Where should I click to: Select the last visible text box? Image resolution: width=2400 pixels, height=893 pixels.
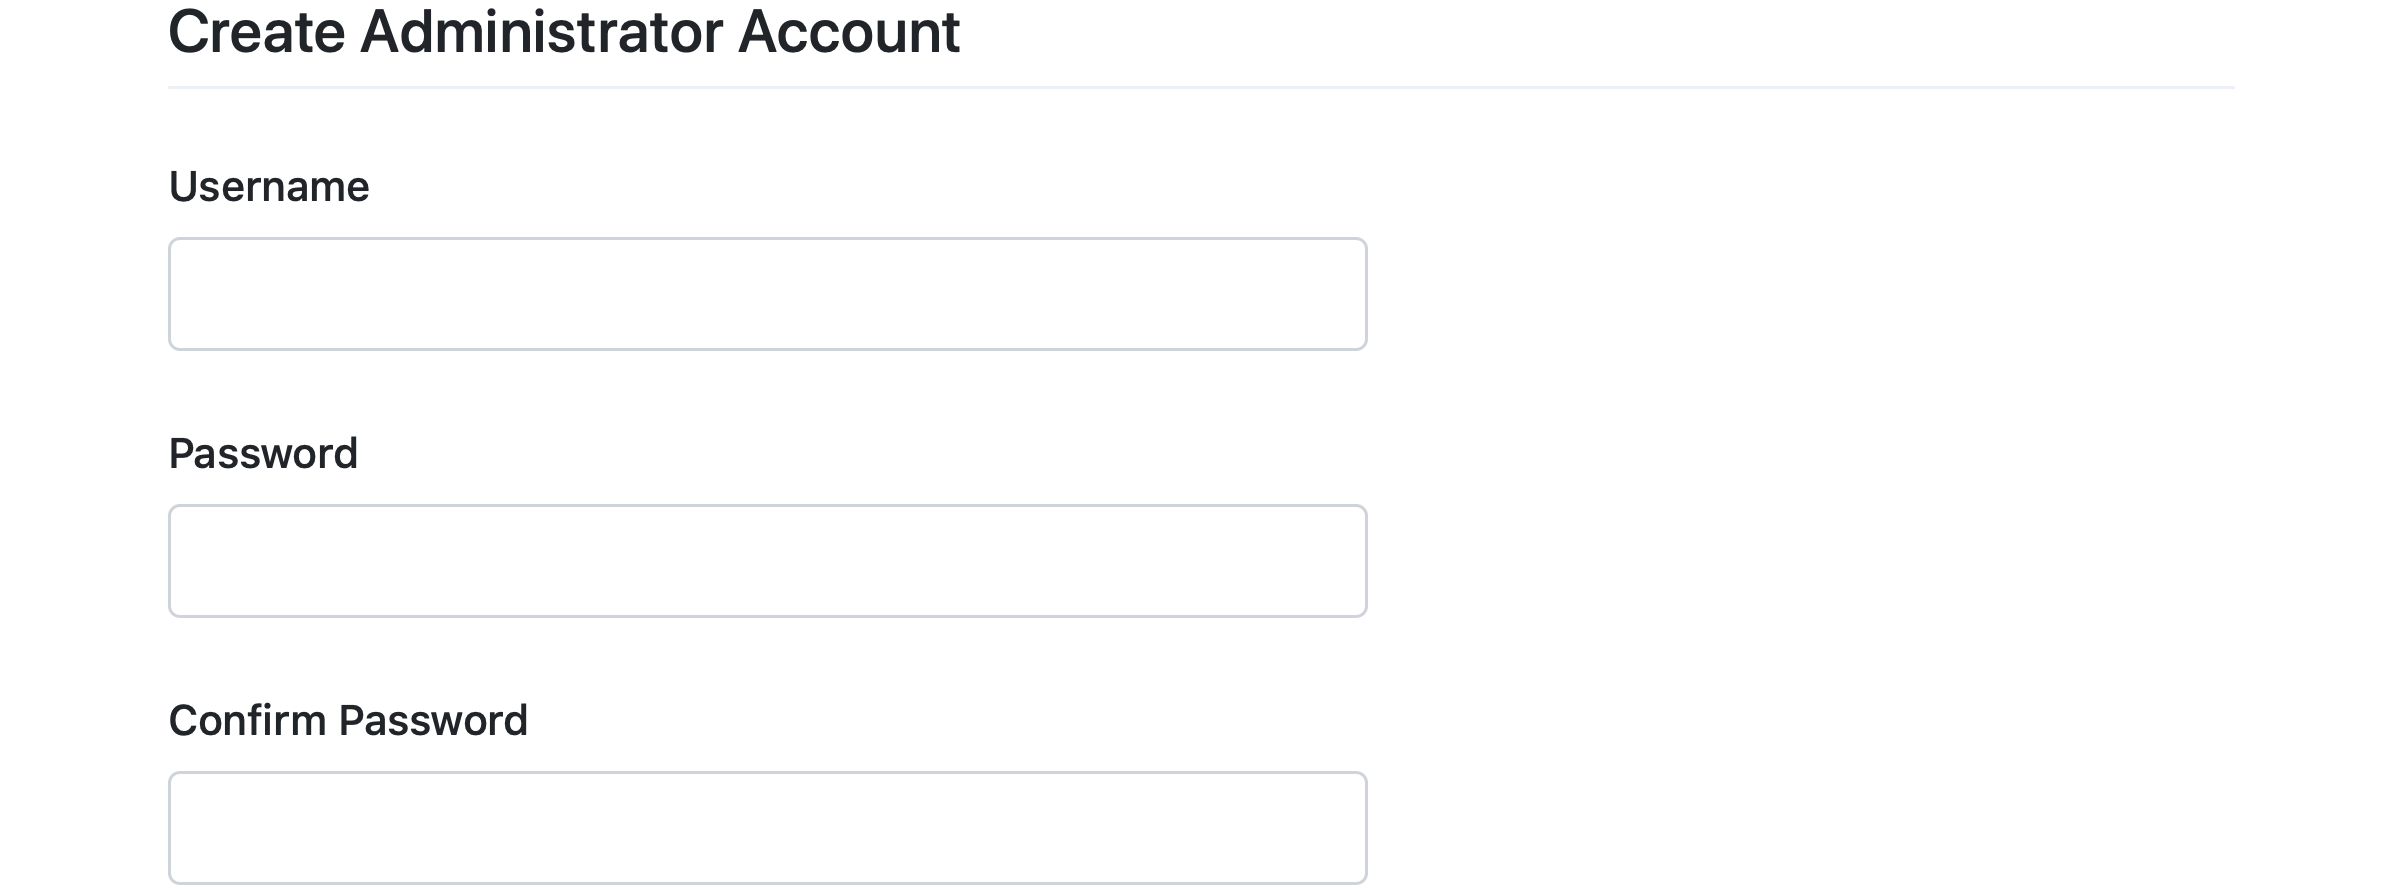tap(767, 827)
